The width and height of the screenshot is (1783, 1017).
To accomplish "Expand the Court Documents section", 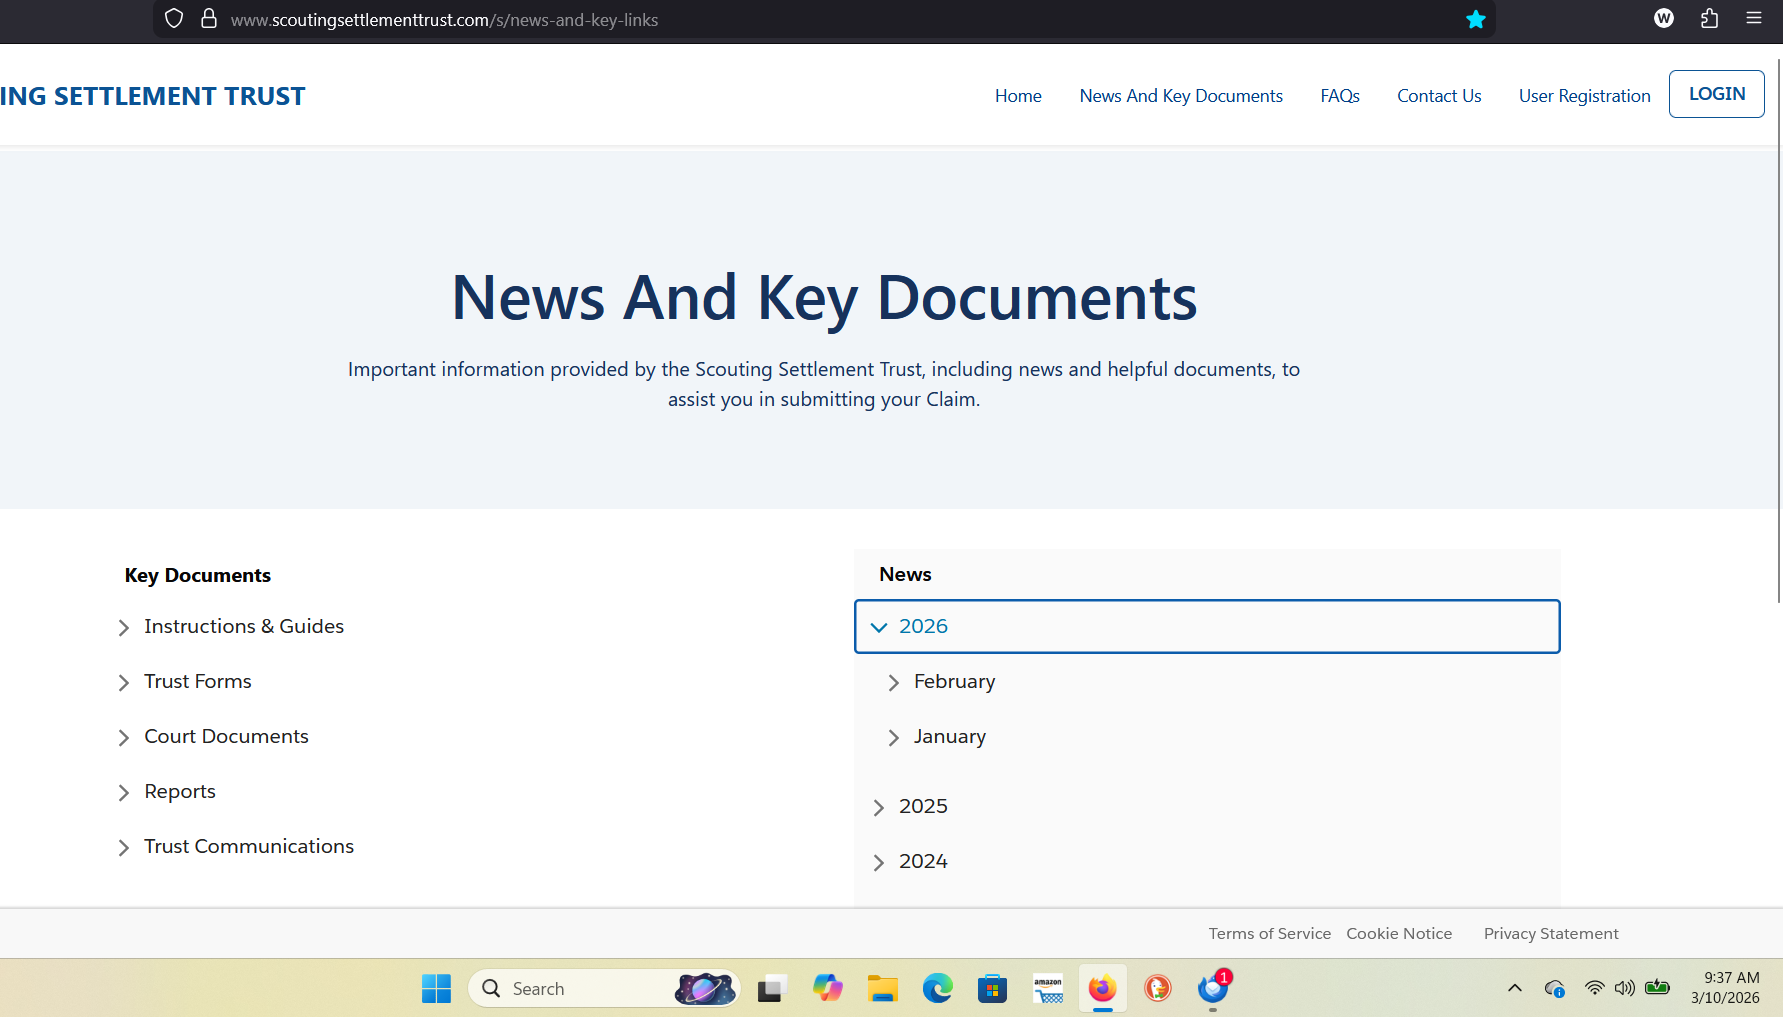I will pos(226,737).
